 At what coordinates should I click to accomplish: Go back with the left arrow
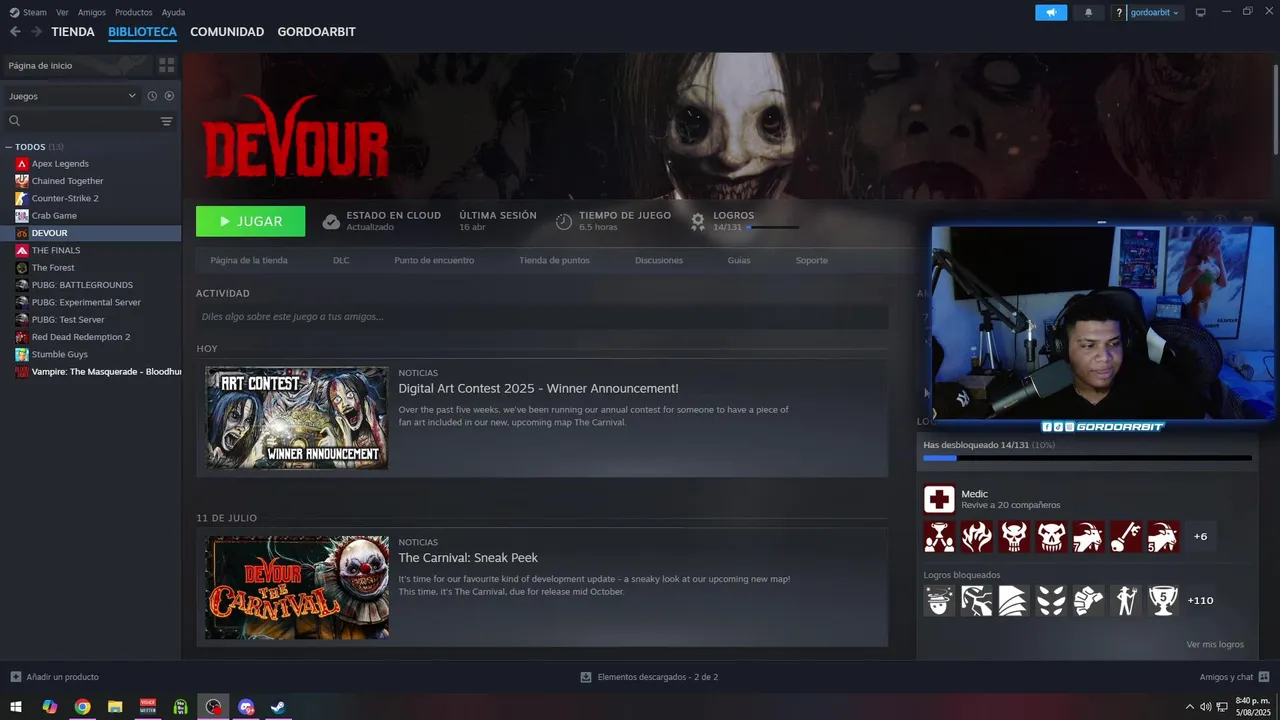click(15, 32)
